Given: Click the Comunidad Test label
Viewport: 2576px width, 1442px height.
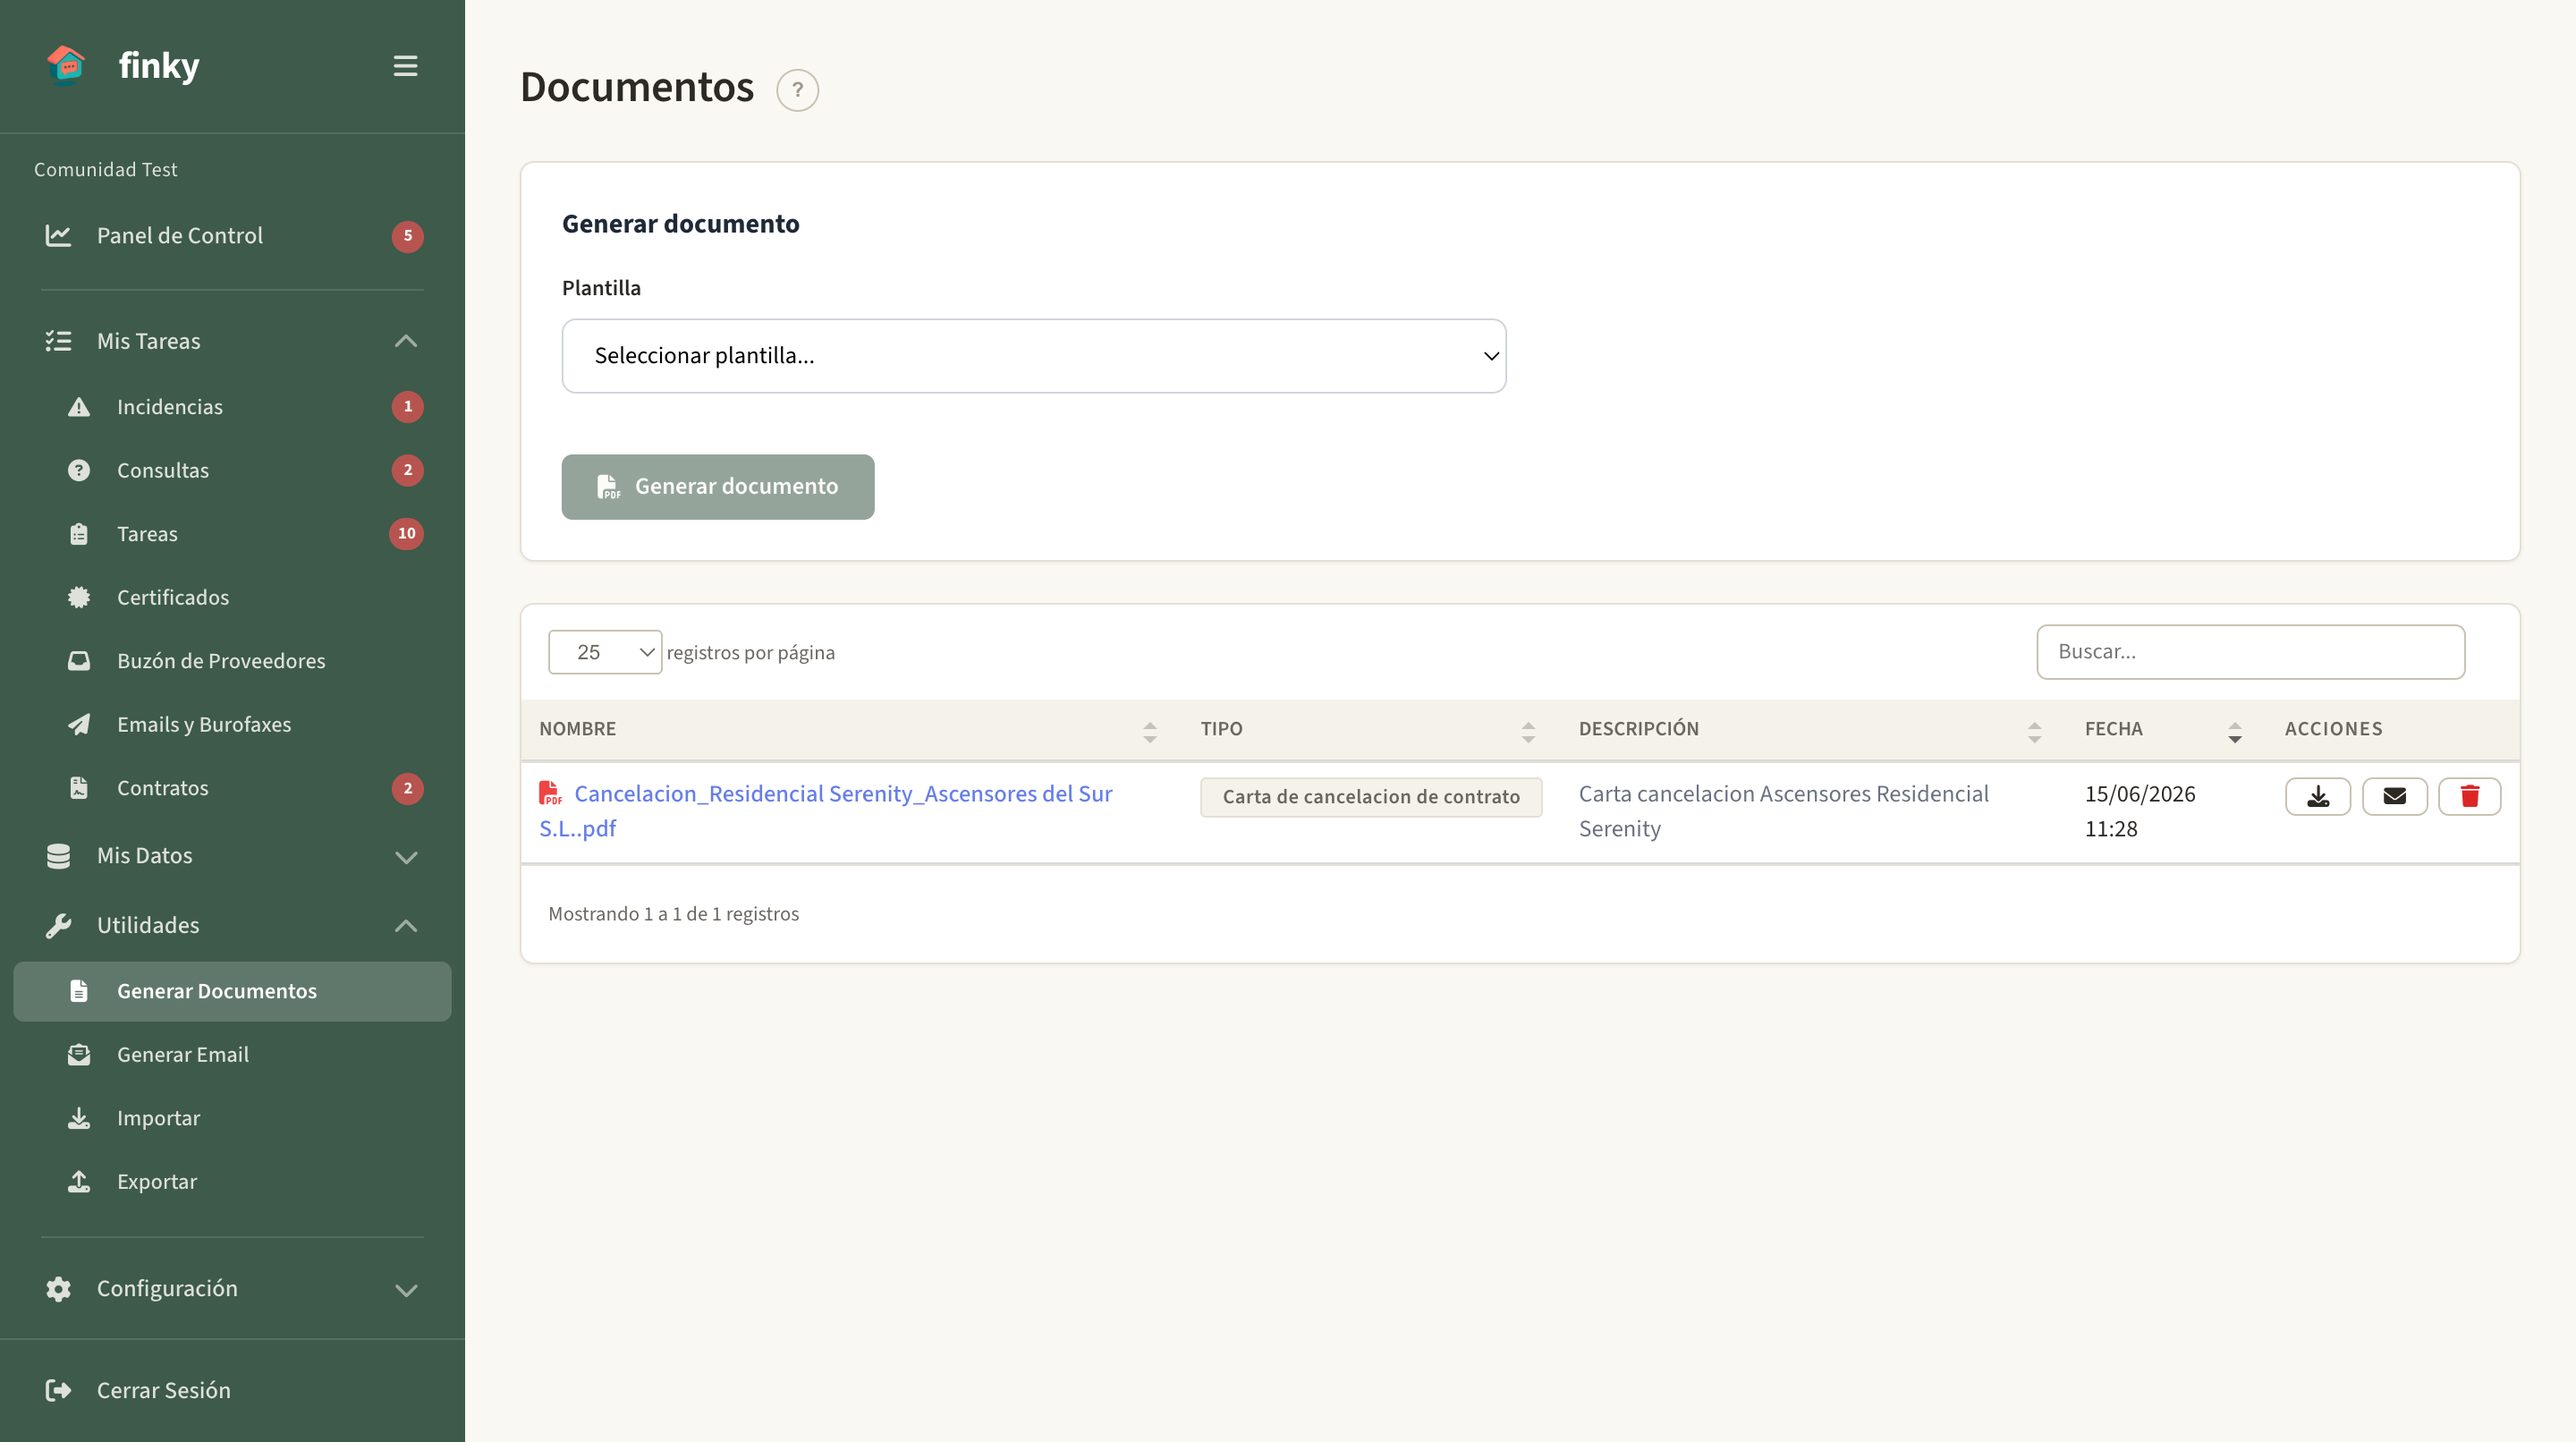Looking at the screenshot, I should (x=105, y=169).
